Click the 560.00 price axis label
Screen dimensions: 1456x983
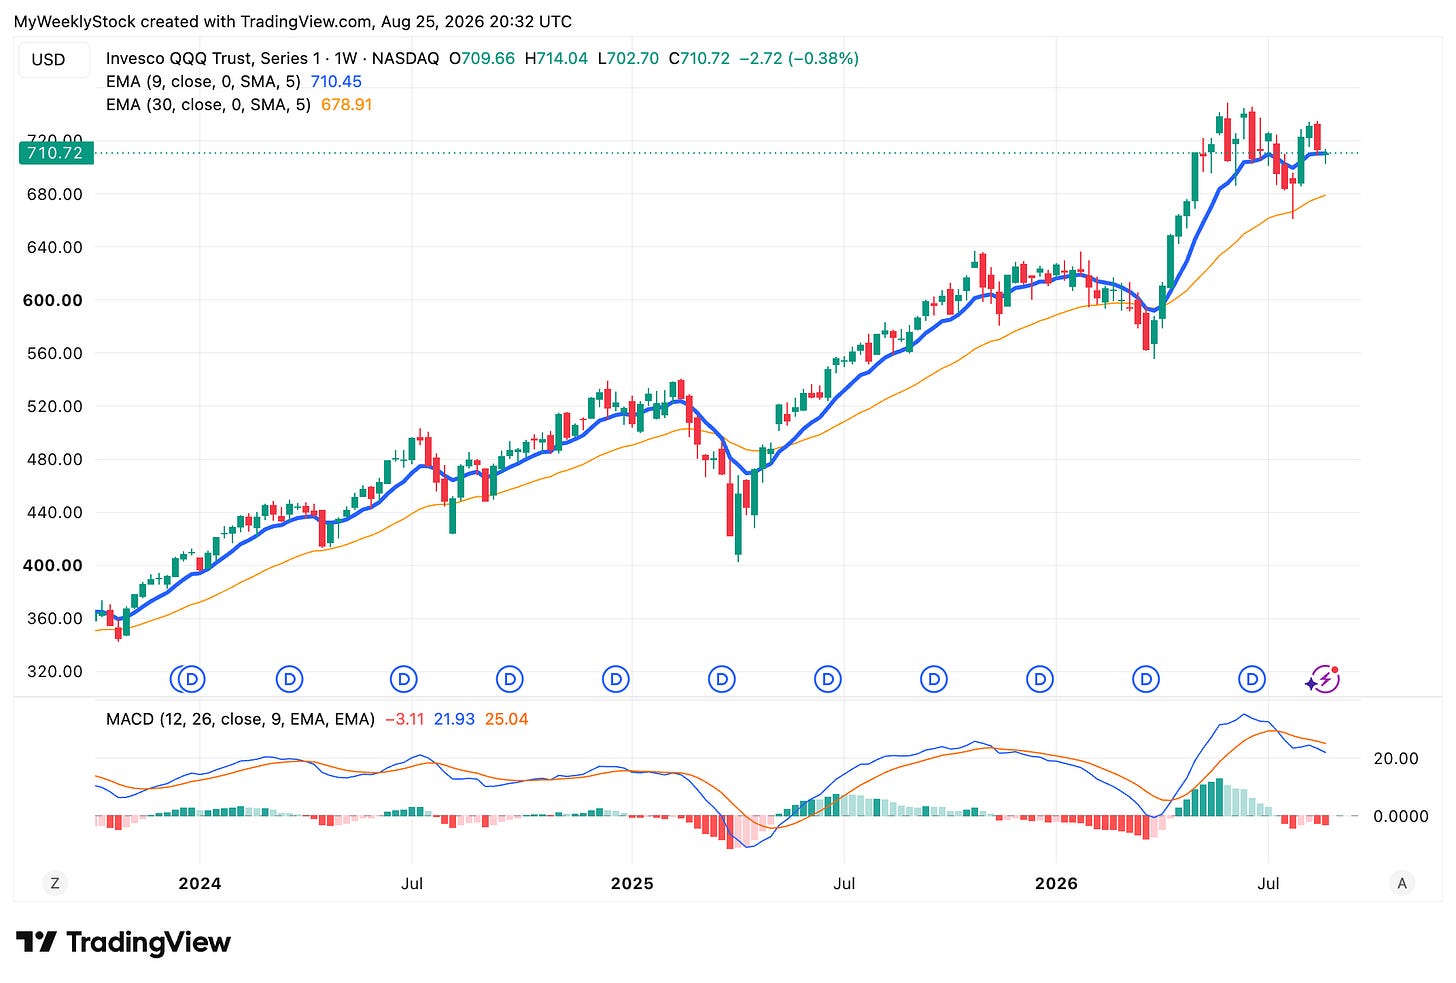coord(55,353)
